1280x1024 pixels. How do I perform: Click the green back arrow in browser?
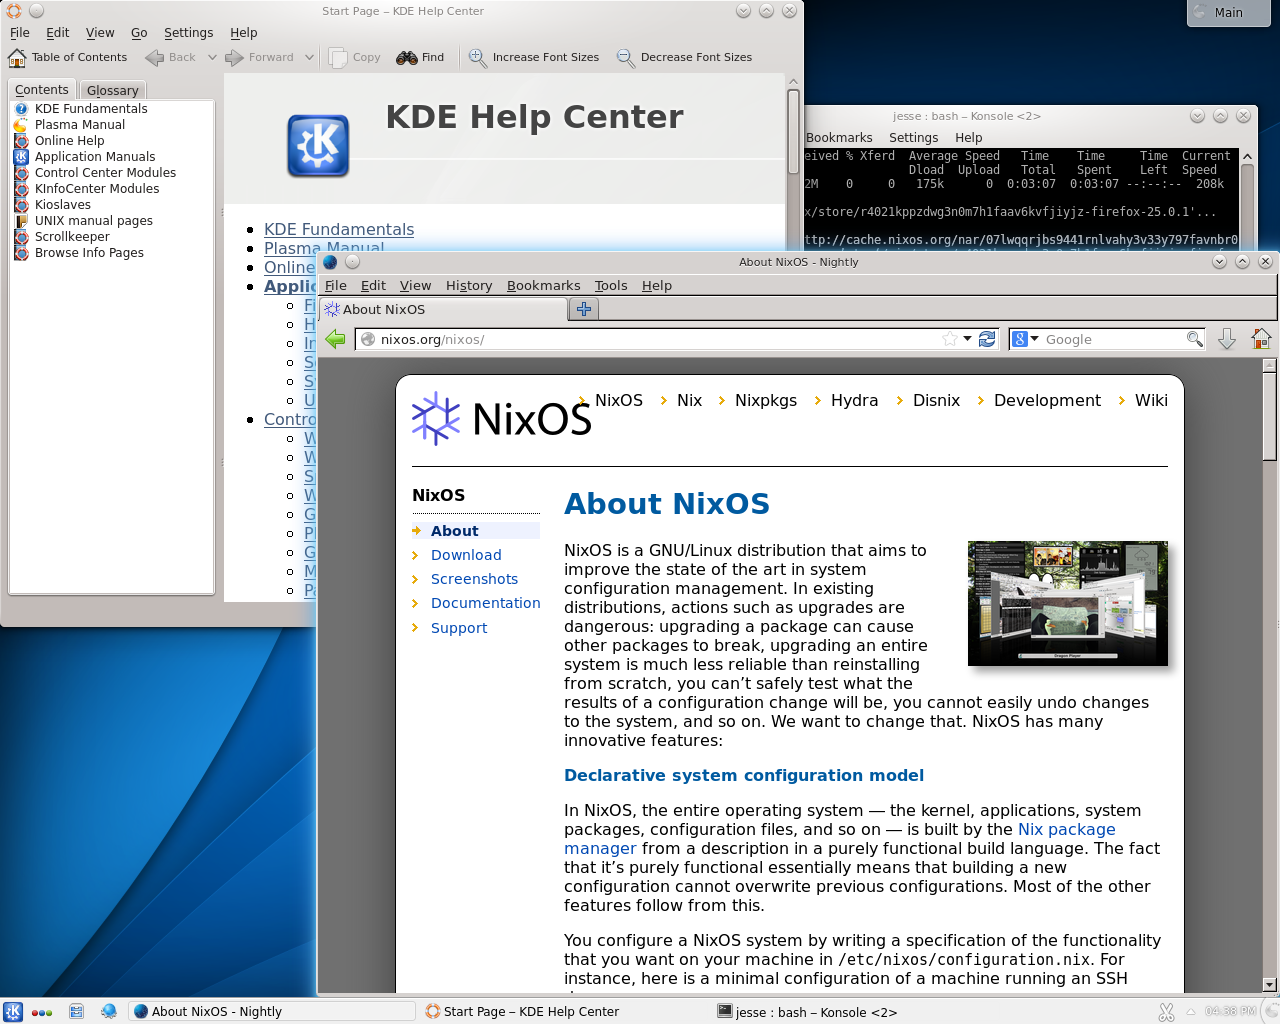[x=335, y=339]
